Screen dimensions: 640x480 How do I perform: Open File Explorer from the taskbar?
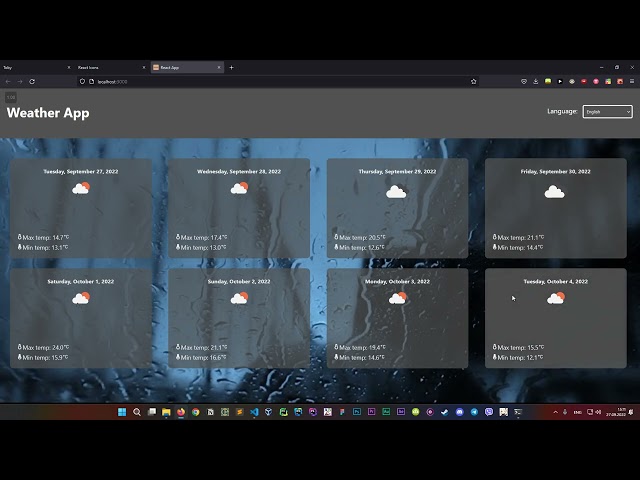166,412
